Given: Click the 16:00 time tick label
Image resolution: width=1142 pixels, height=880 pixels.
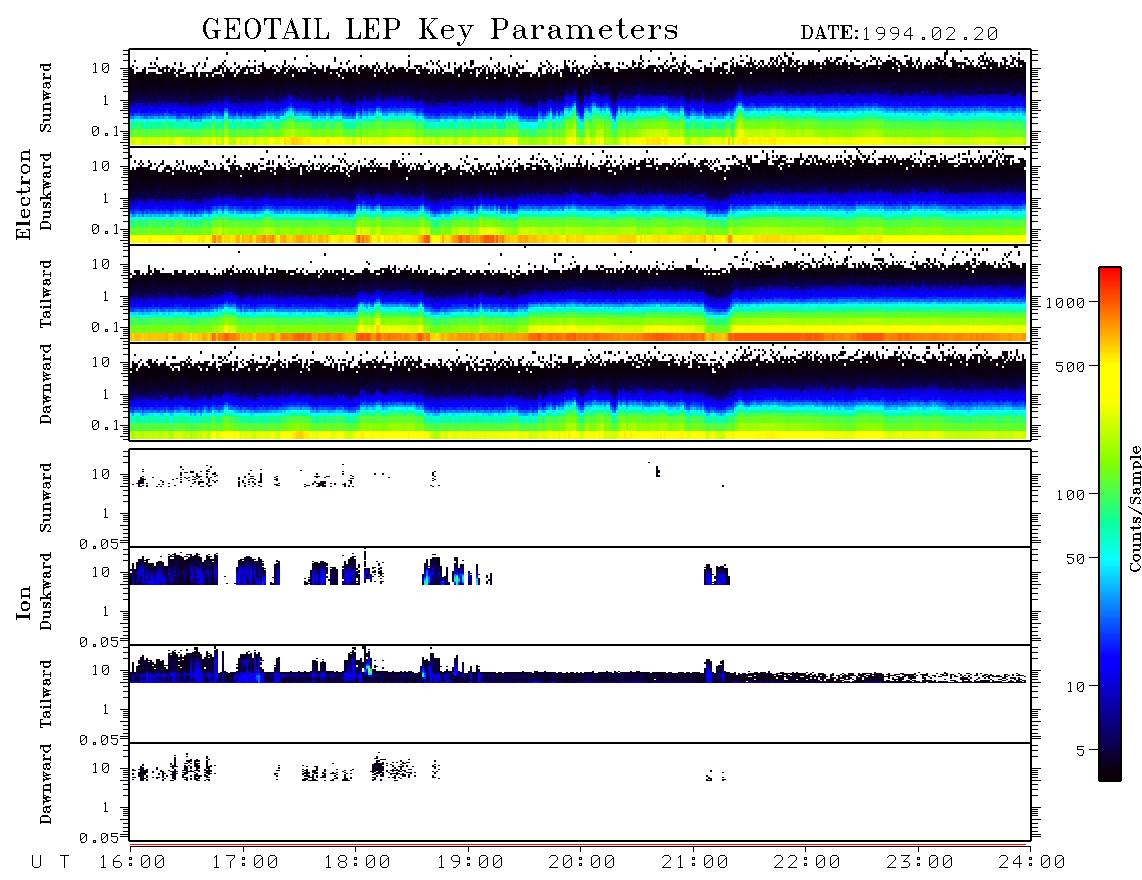Looking at the screenshot, I should click(132, 863).
